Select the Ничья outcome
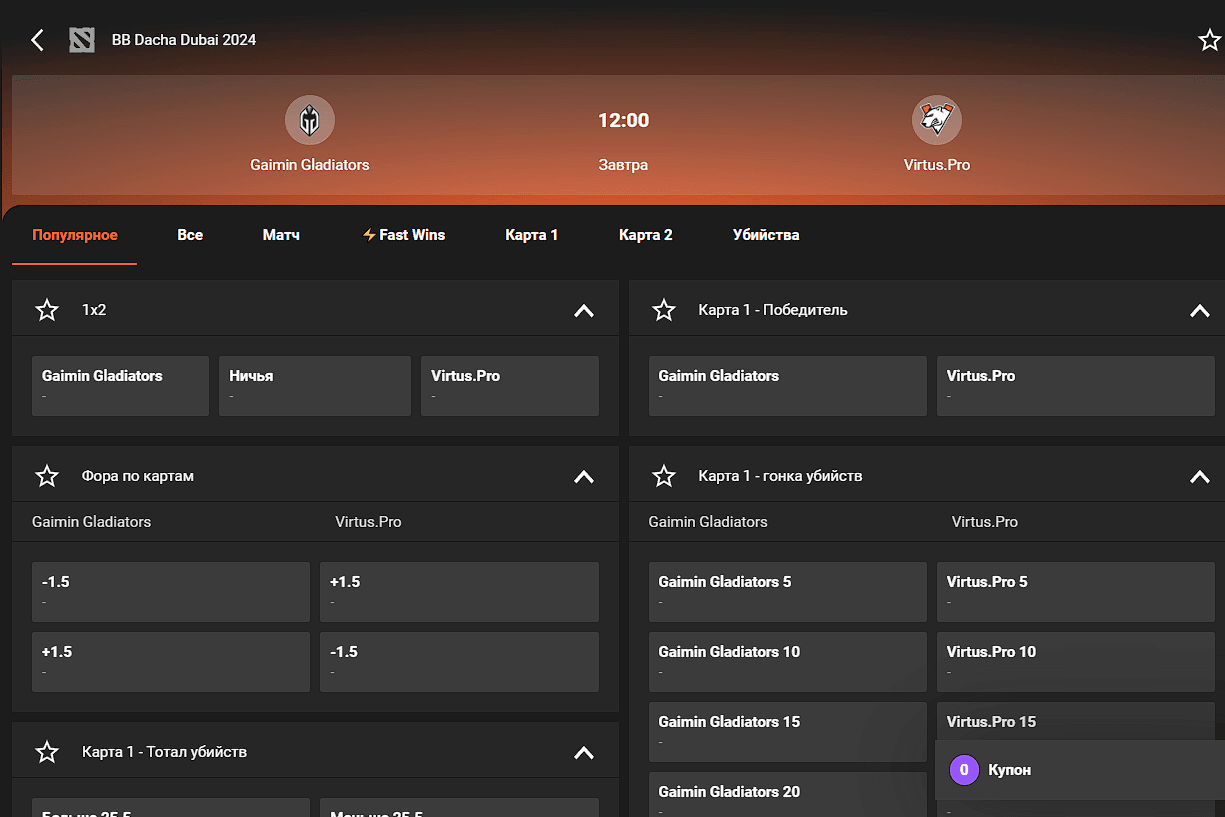Viewport: 1225px width, 817px height. [315, 386]
